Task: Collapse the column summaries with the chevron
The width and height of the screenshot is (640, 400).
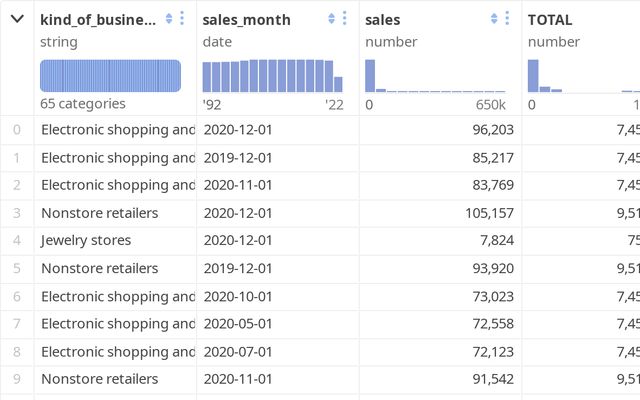Action: (x=16, y=19)
